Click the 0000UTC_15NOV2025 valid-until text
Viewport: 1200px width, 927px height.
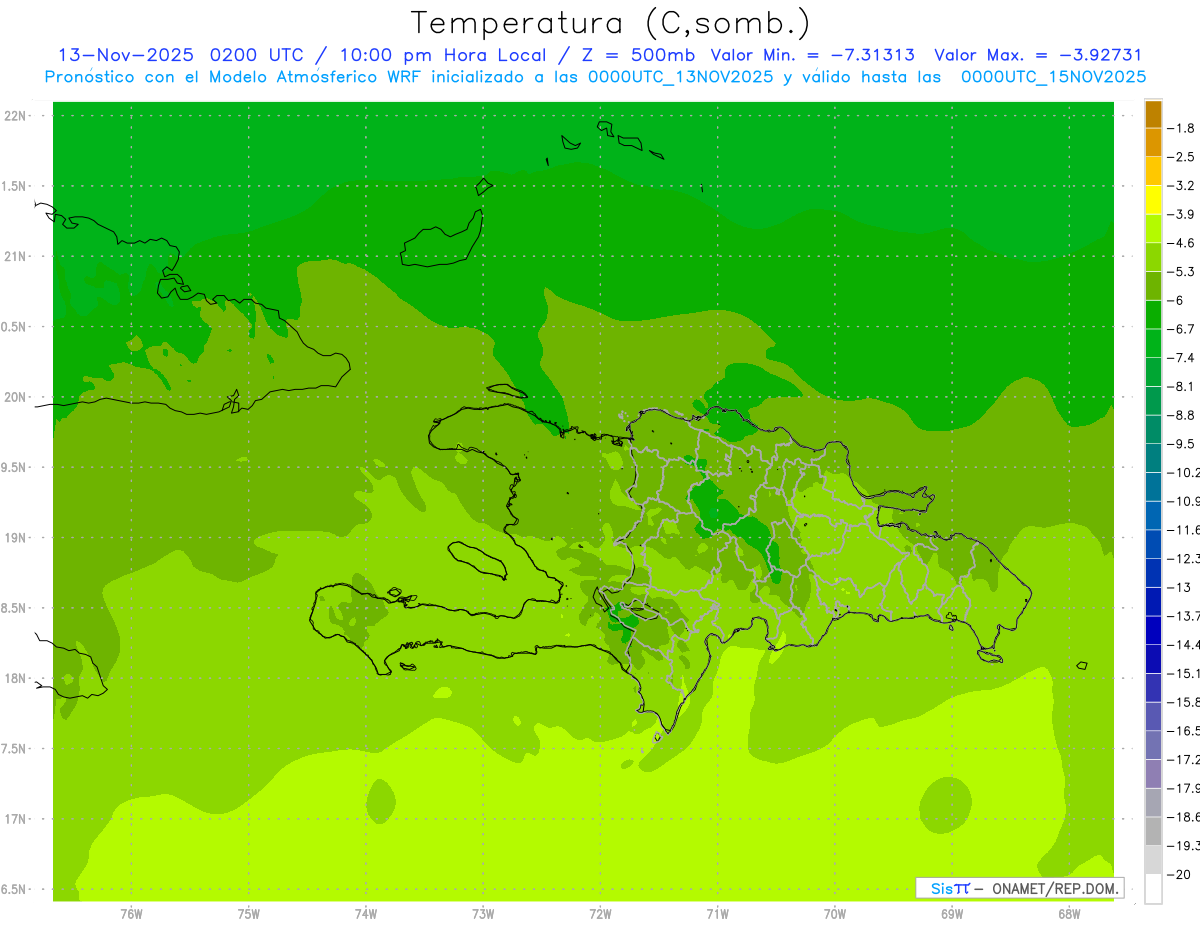click(1054, 77)
